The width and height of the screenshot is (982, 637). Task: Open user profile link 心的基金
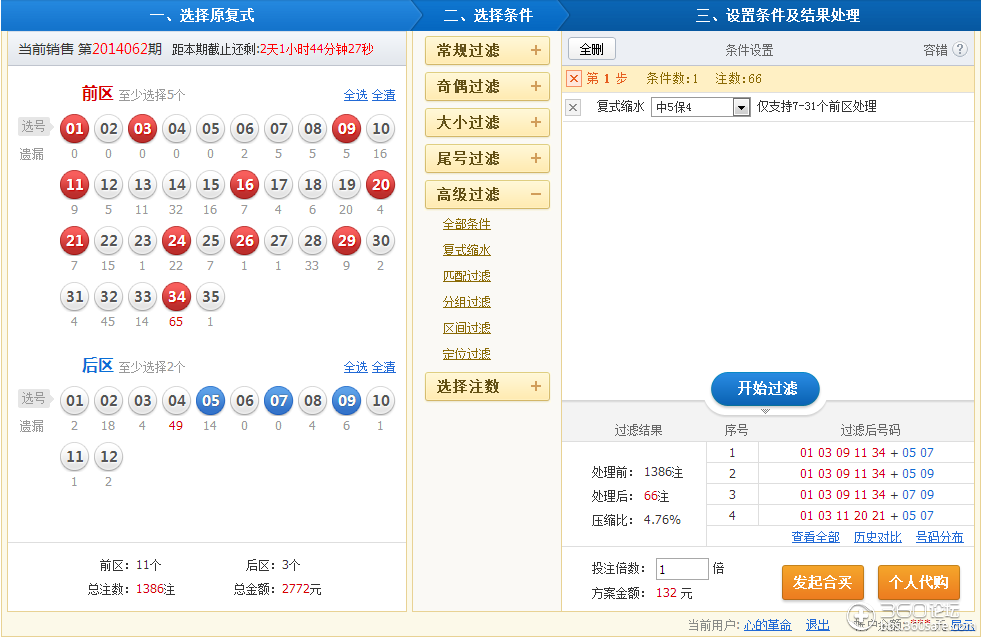tap(768, 624)
